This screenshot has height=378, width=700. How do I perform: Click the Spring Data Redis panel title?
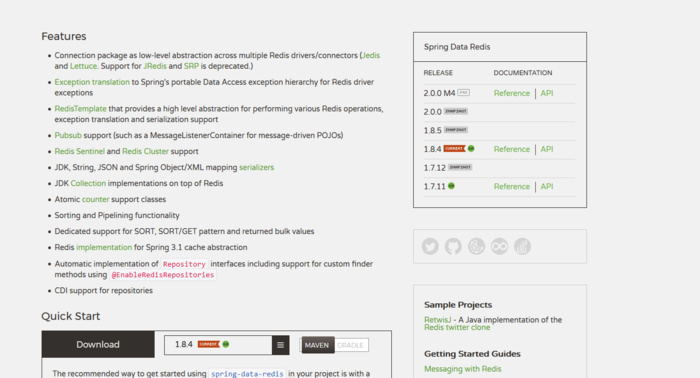tap(457, 47)
